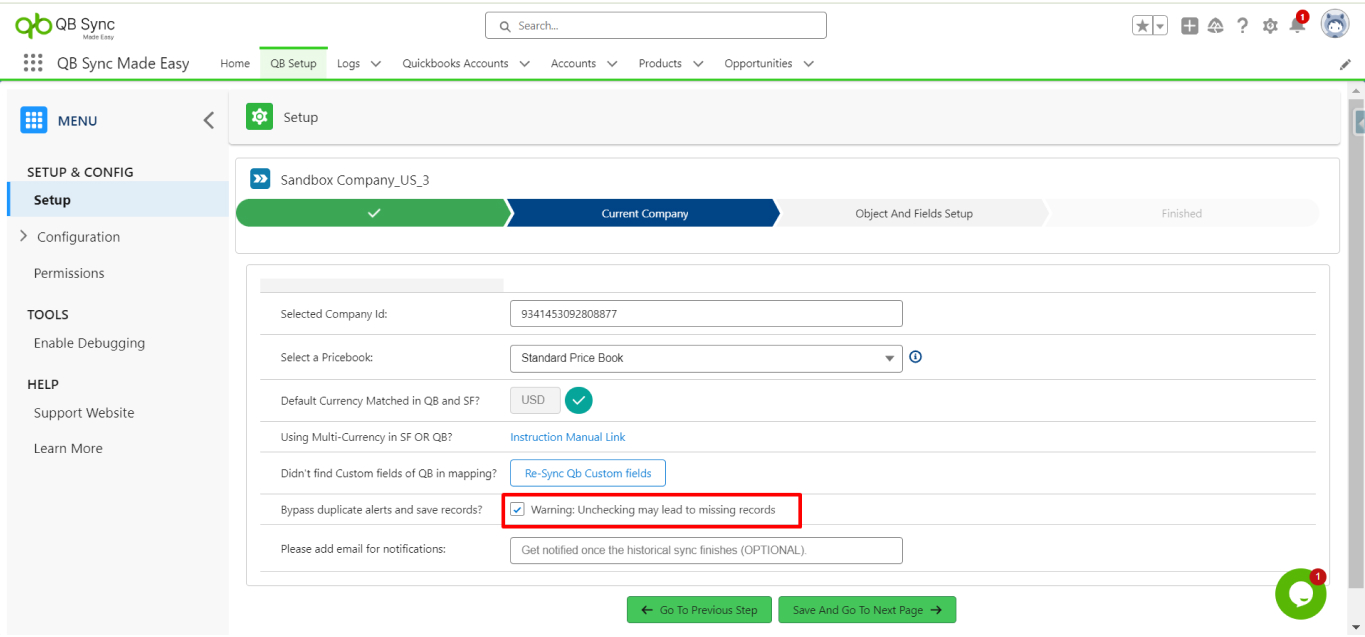This screenshot has height=637, width=1365.
Task: Click the USD currency field
Action: pos(535,400)
